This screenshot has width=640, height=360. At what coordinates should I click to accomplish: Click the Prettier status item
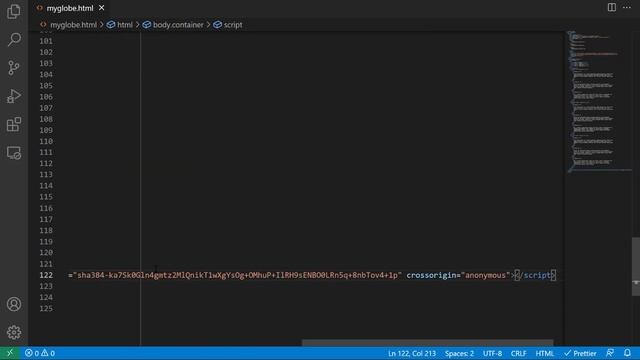coord(580,353)
